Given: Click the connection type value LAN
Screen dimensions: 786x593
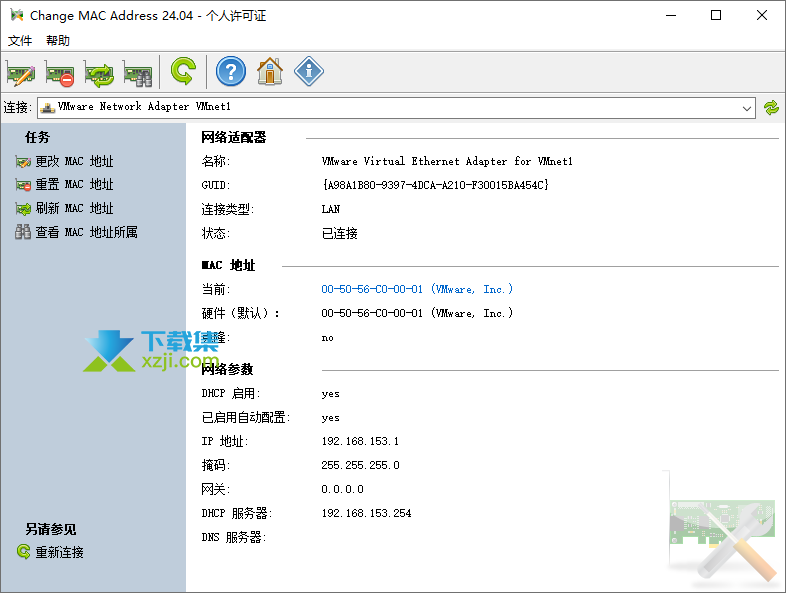Looking at the screenshot, I should tap(331, 209).
